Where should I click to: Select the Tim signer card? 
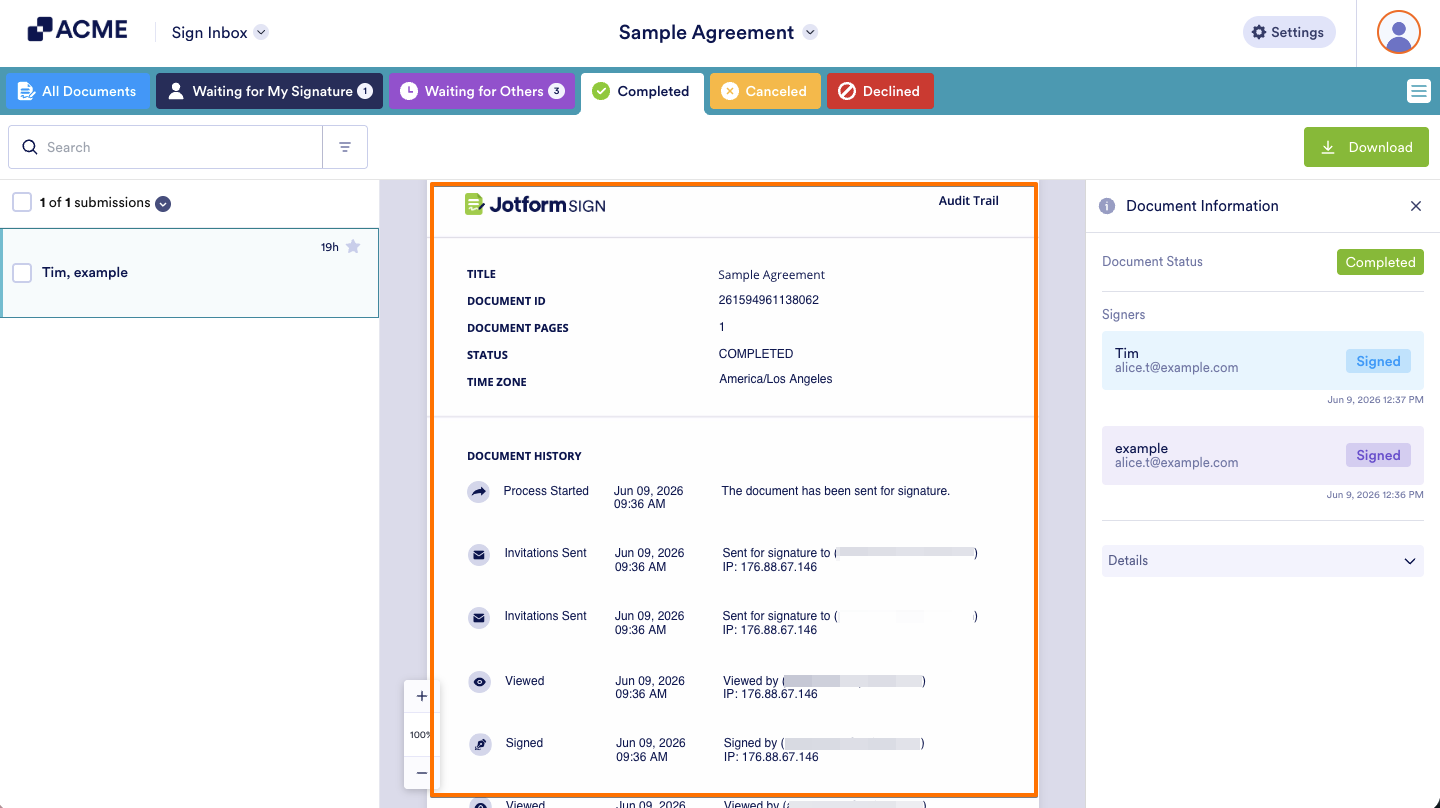point(1263,360)
